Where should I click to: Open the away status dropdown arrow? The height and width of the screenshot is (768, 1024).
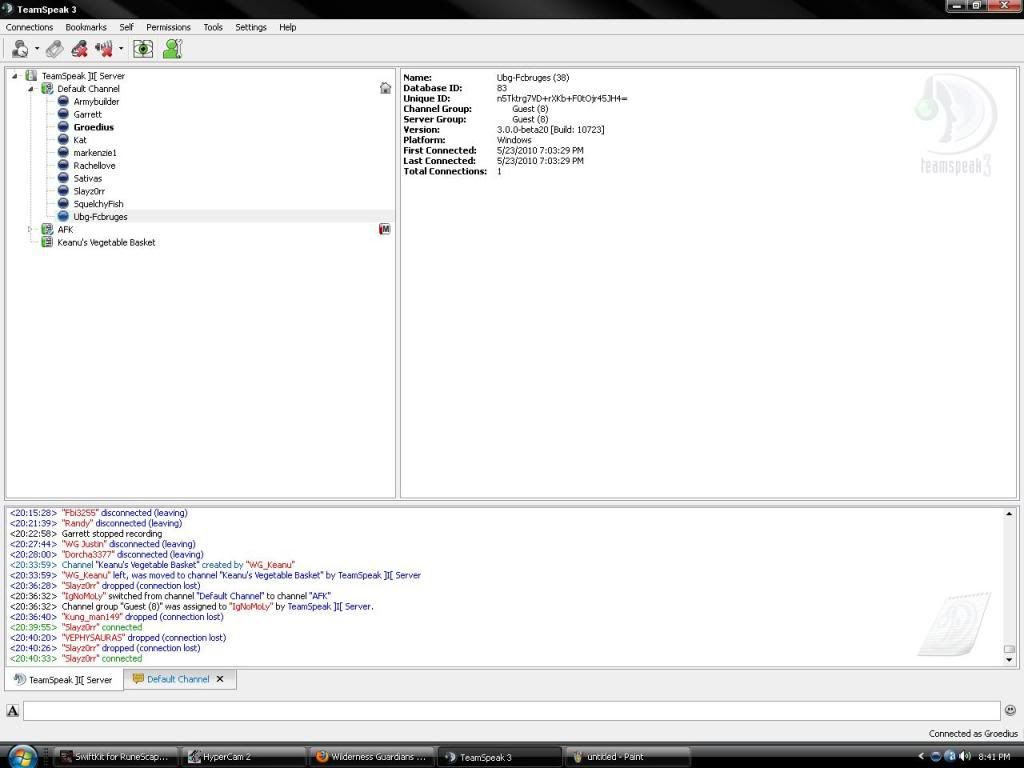click(x=37, y=48)
